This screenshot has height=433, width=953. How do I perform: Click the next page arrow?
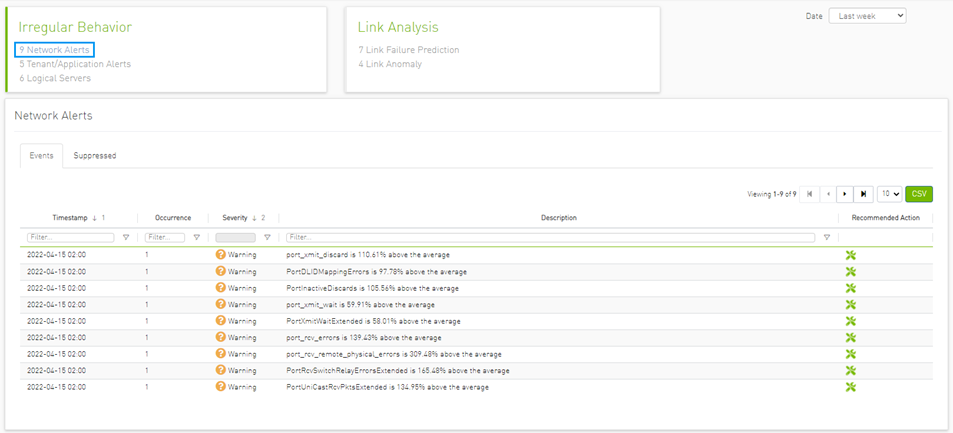pyautogui.click(x=846, y=194)
